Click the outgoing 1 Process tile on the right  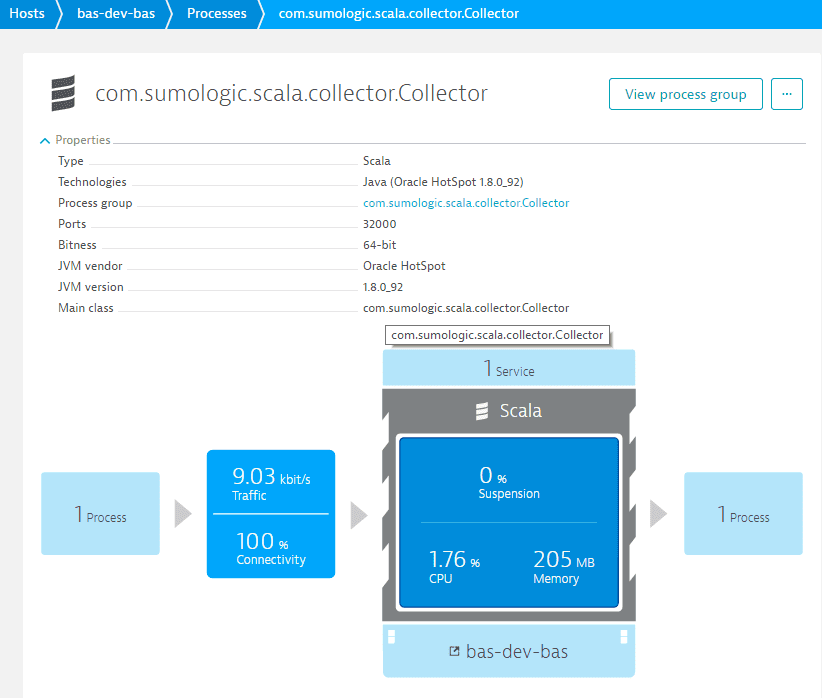tap(743, 513)
